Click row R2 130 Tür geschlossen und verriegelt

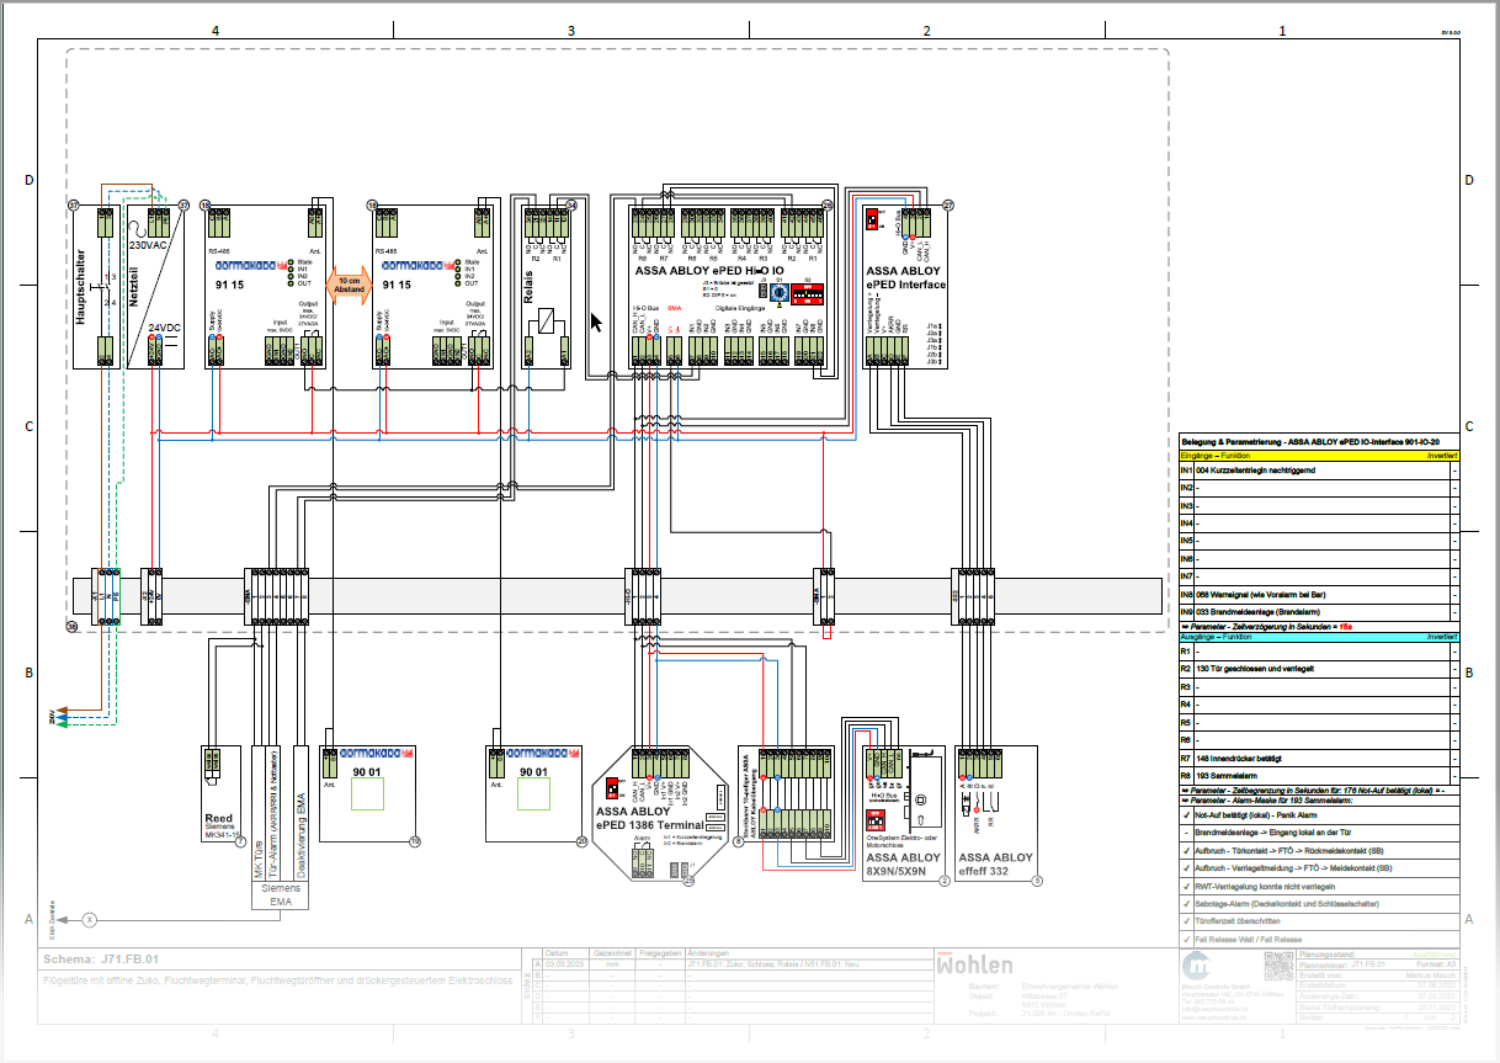[1319, 669]
